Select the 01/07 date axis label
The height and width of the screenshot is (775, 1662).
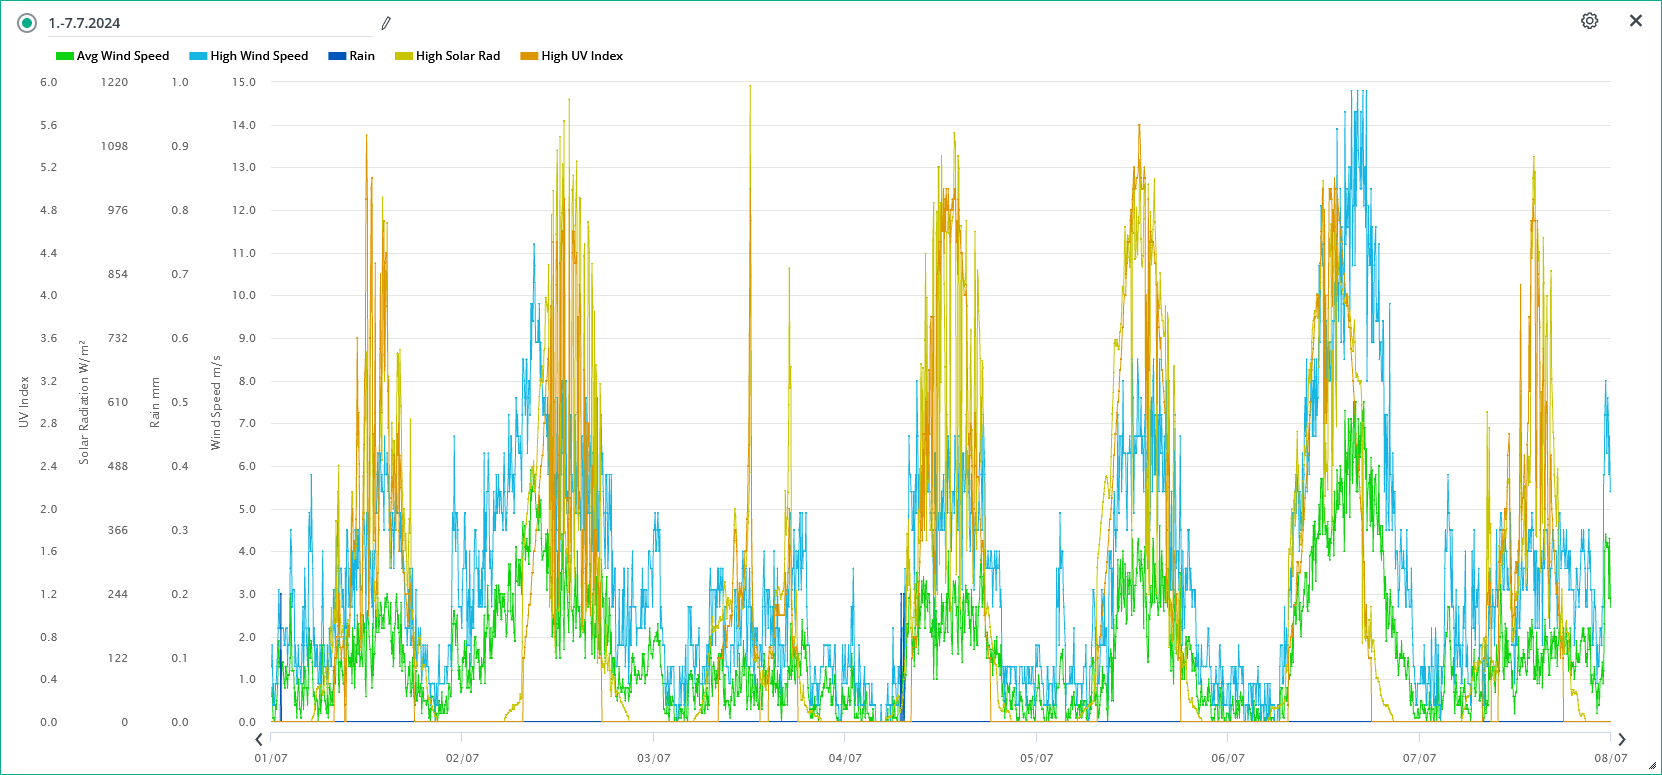tap(271, 758)
